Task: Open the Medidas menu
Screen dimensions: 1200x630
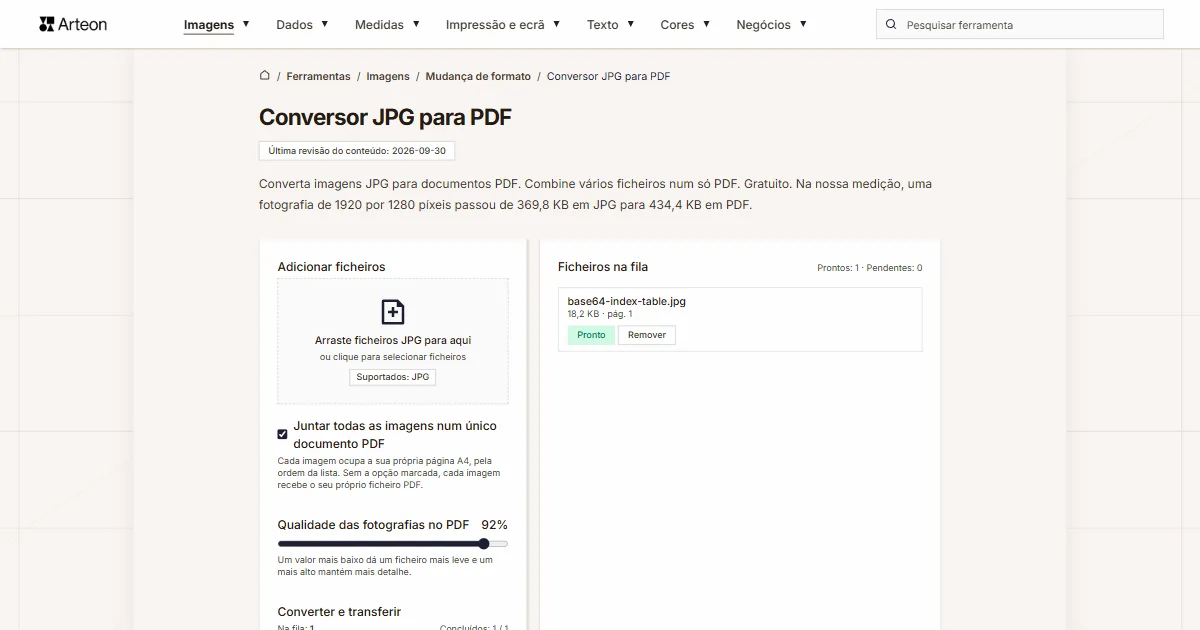Action: pos(379,25)
